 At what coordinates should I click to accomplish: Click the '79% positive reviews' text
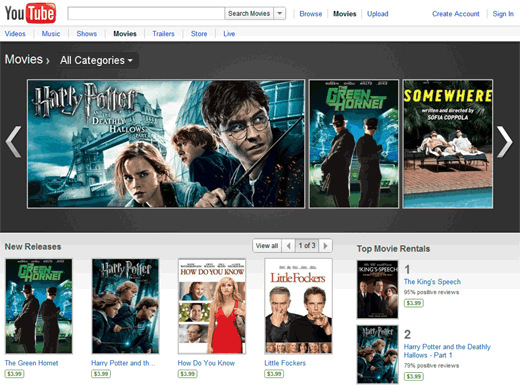click(x=431, y=366)
